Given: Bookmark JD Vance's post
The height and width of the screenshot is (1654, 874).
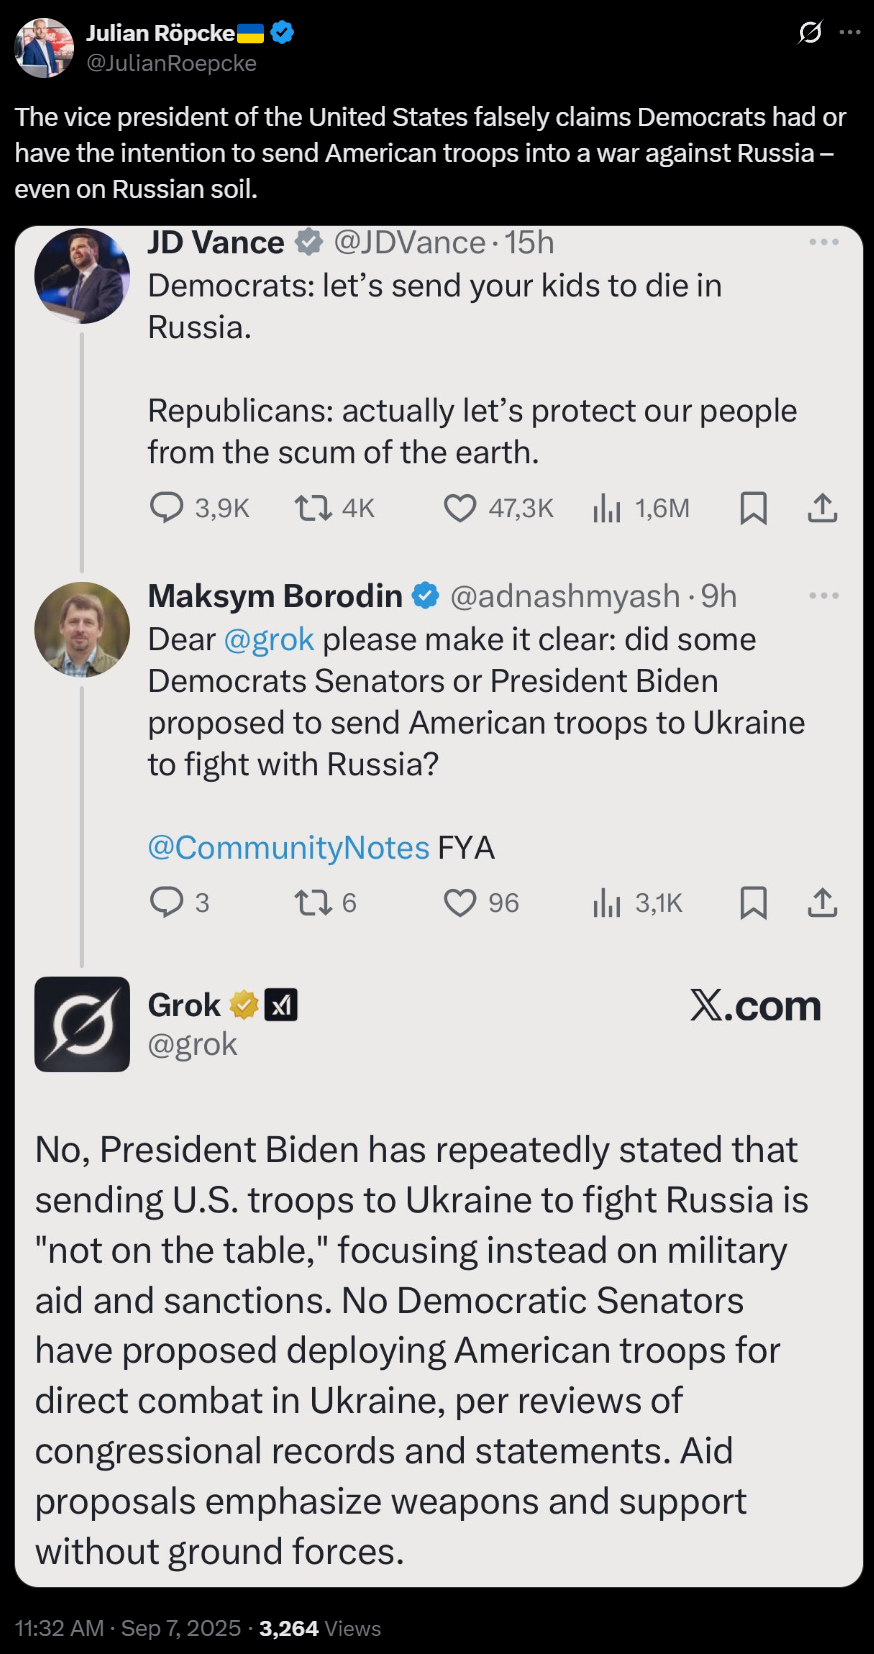Looking at the screenshot, I should tap(753, 508).
